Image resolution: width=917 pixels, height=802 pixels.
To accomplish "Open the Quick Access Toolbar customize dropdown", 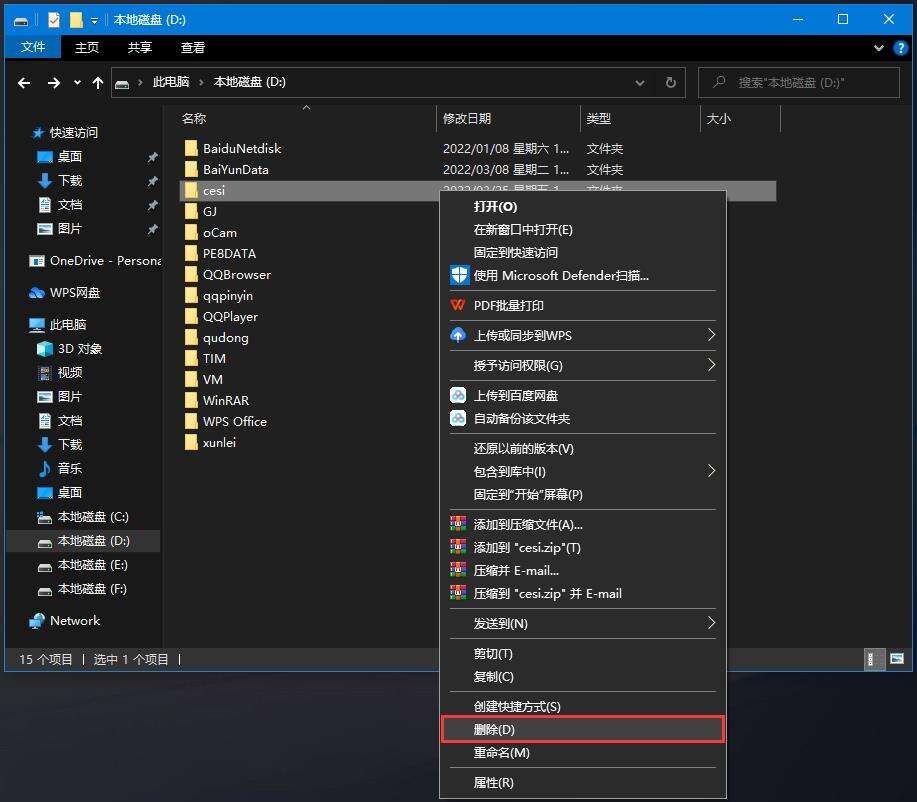I will pyautogui.click(x=94, y=19).
